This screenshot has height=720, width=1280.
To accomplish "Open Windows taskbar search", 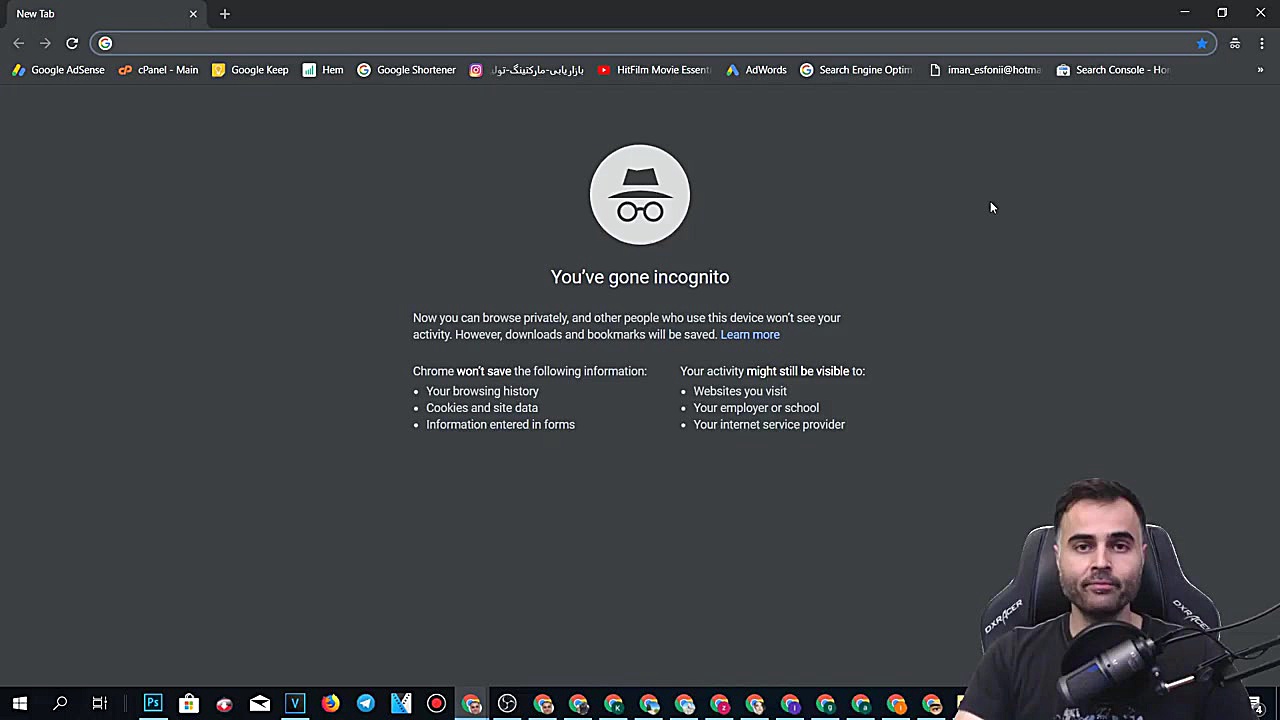I will click(x=60, y=704).
